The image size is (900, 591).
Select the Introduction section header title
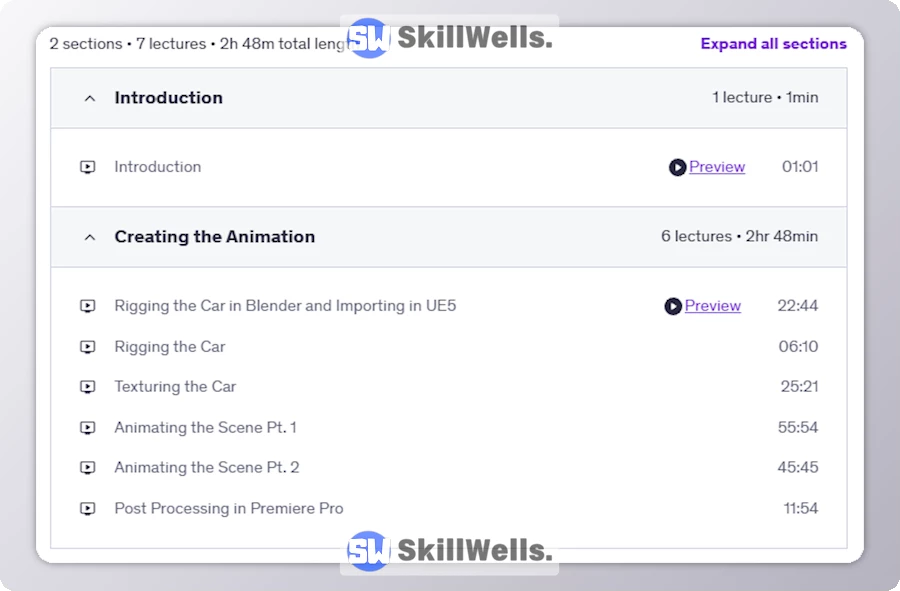coord(168,98)
